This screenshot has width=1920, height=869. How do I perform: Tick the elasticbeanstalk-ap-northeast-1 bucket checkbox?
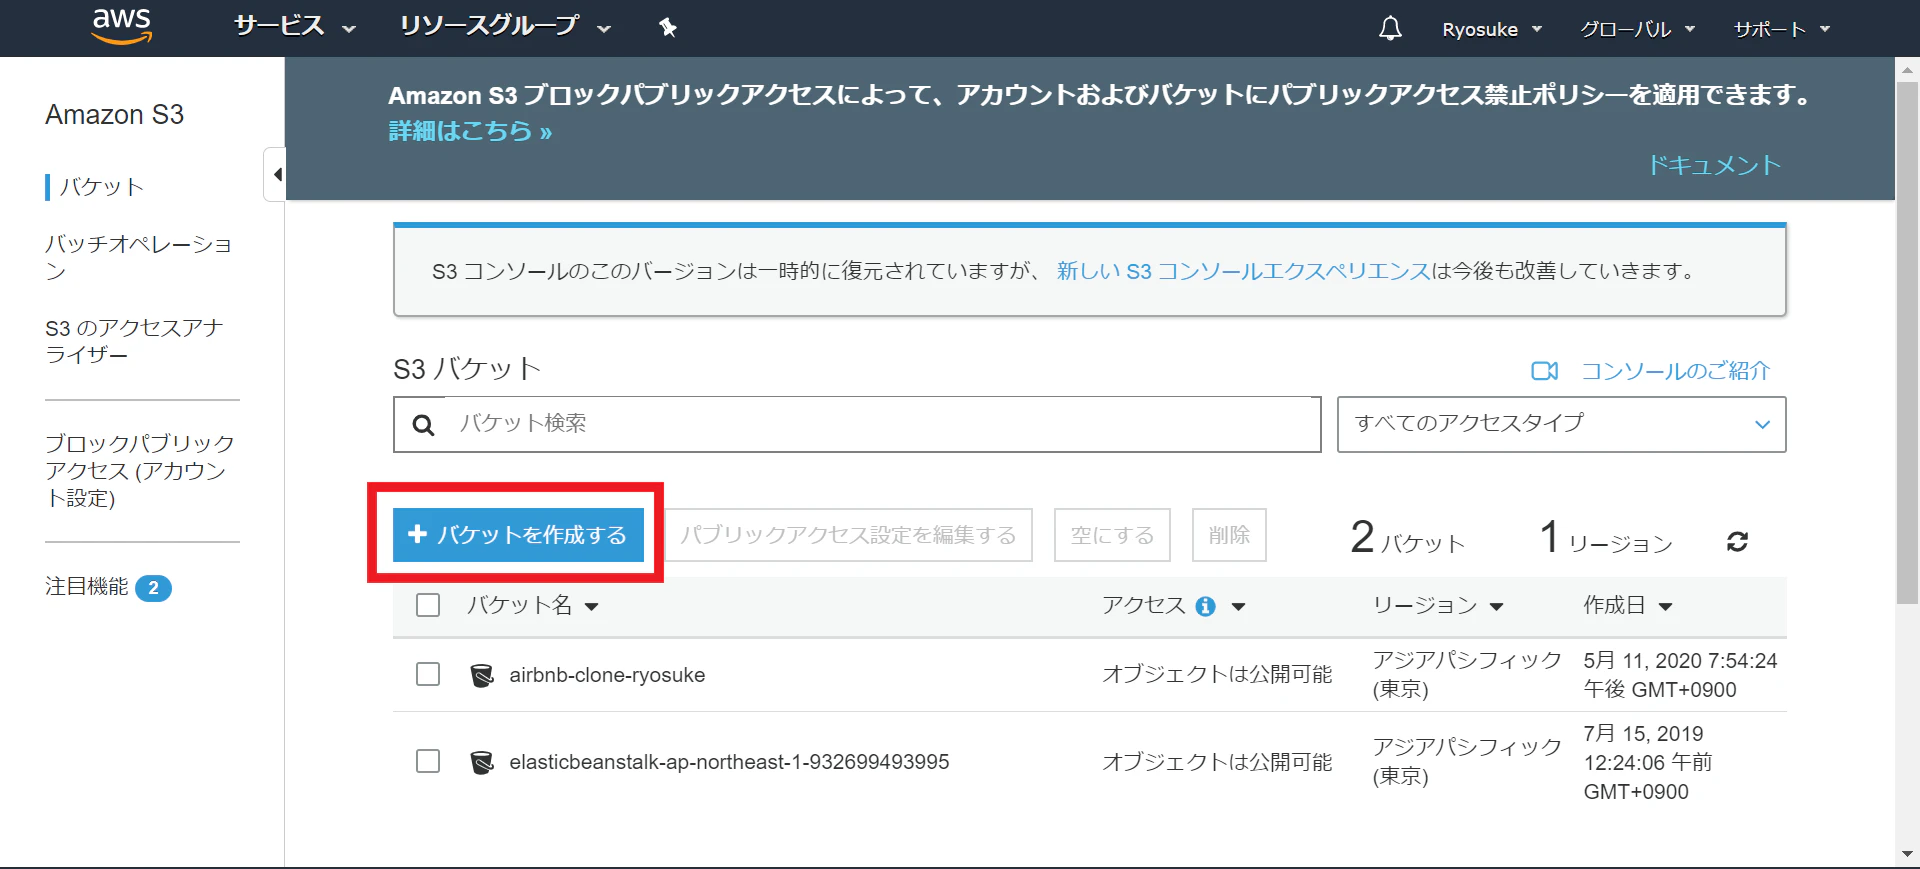point(428,761)
